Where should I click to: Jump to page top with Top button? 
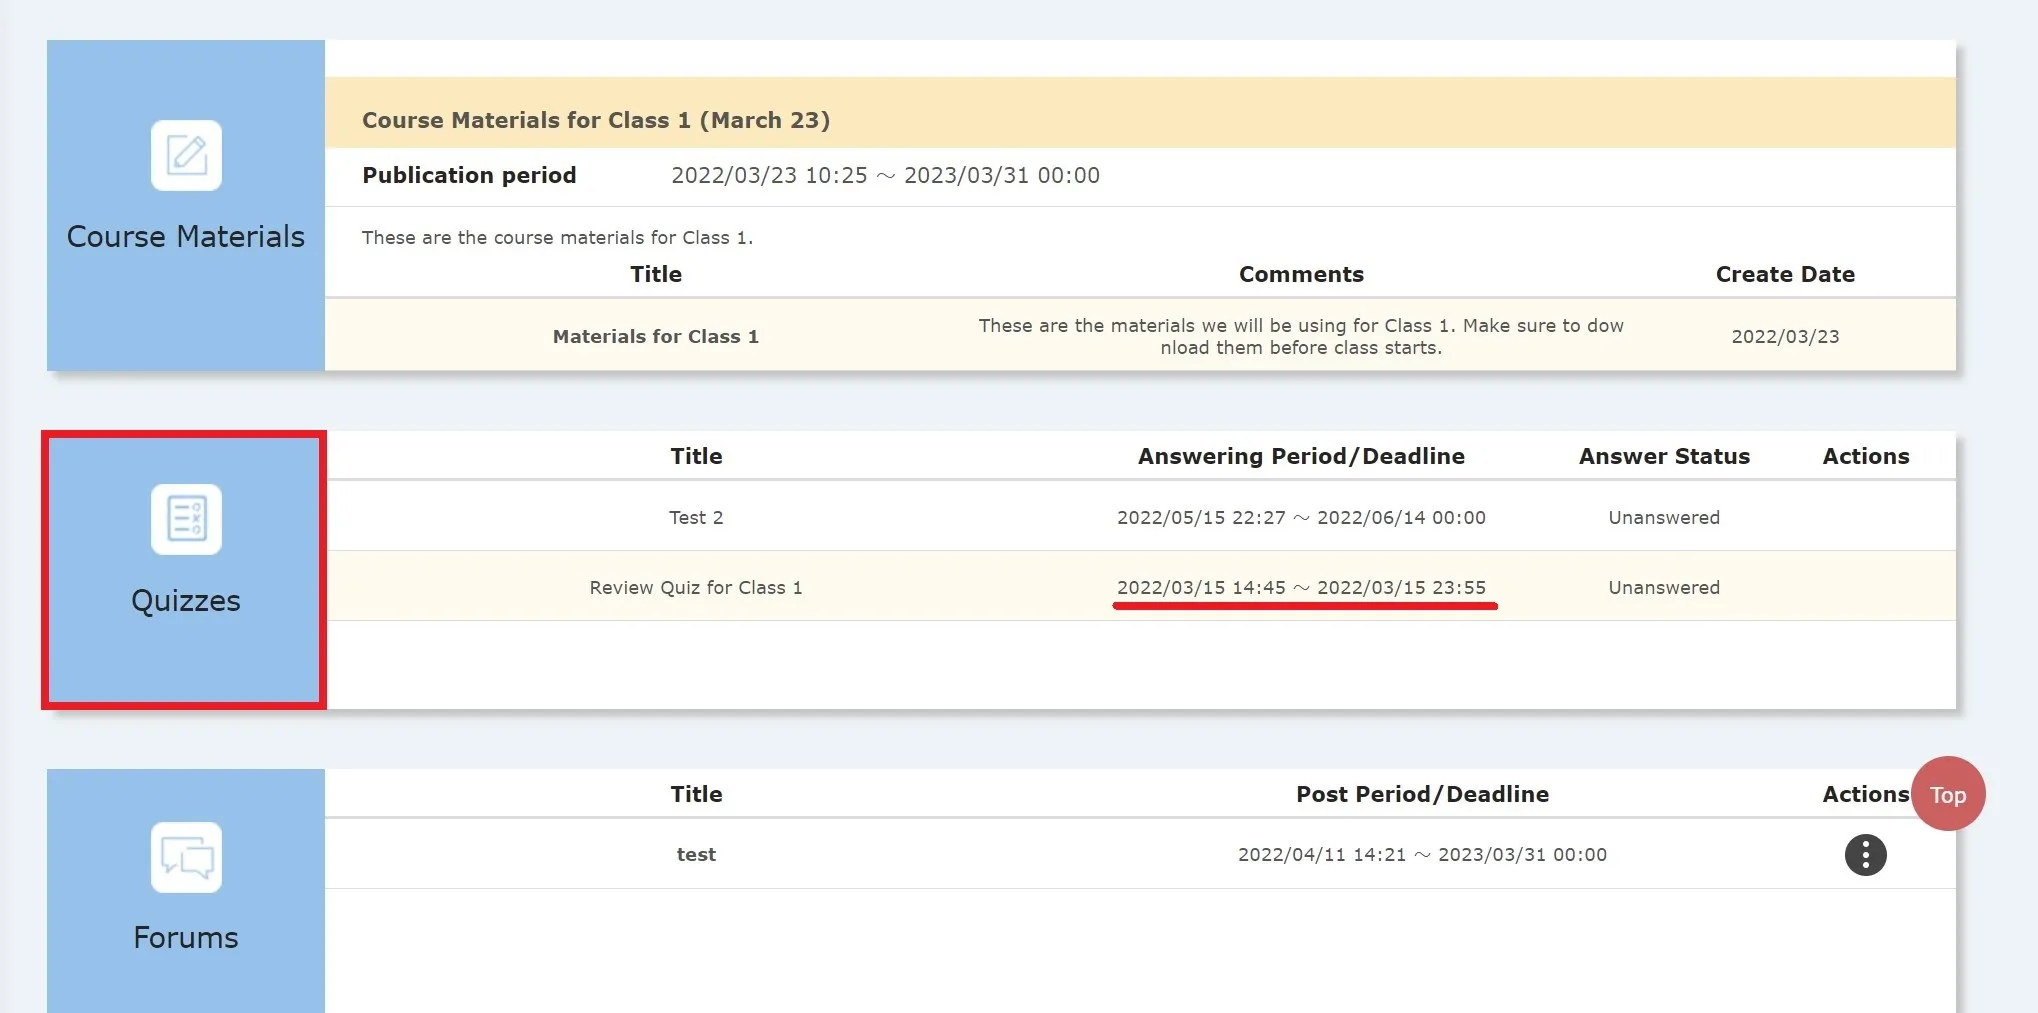(1947, 794)
